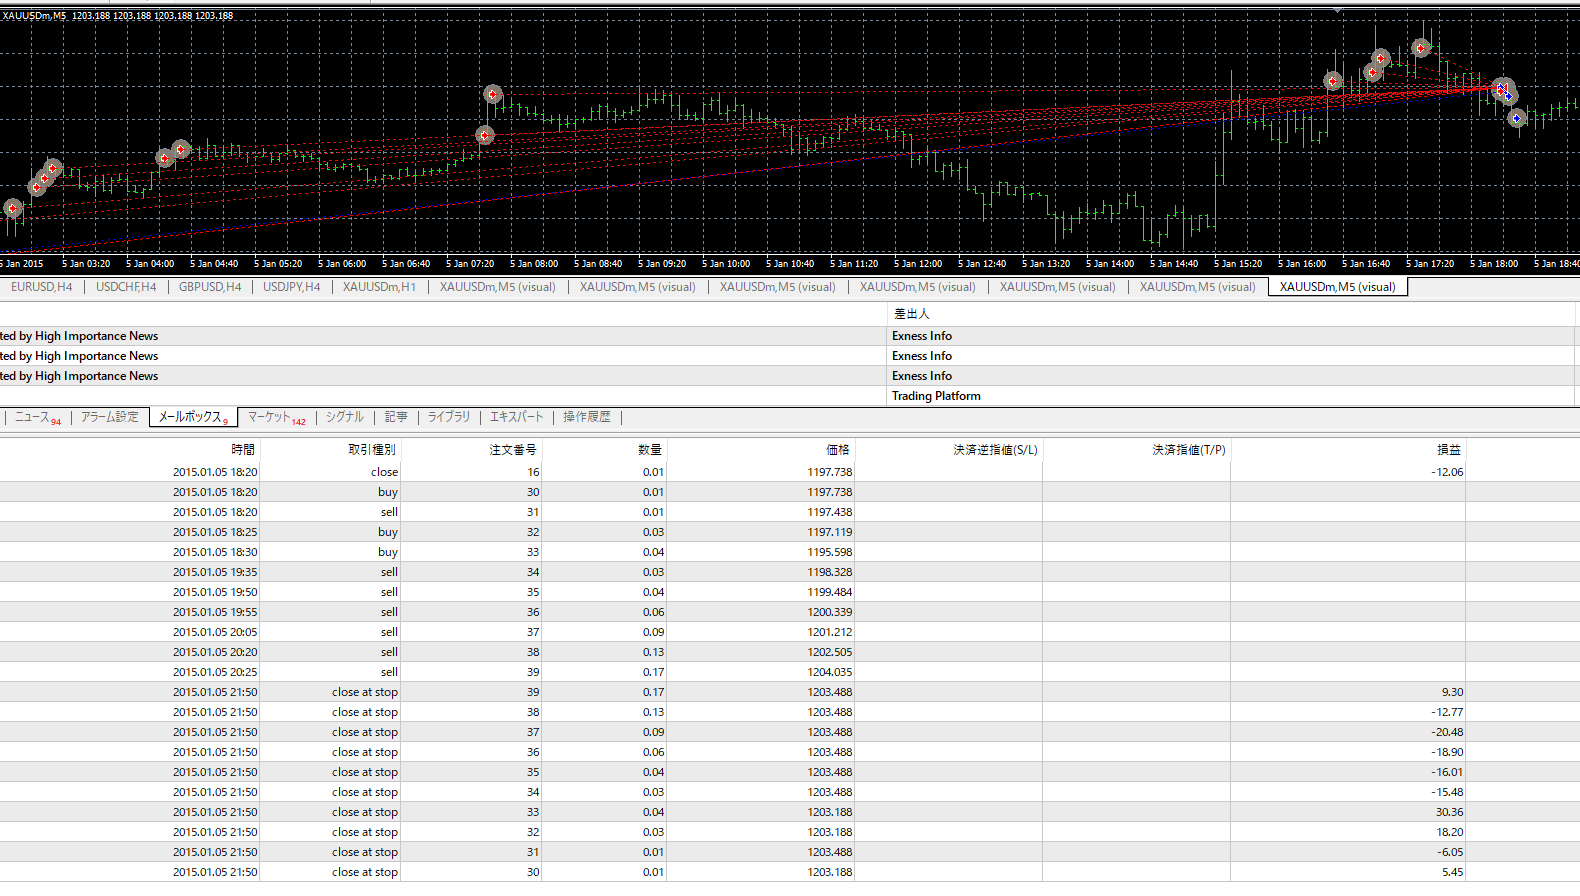Screen dimensions: 1580x896
Task: Open the マーケット tab
Action: click(270, 417)
